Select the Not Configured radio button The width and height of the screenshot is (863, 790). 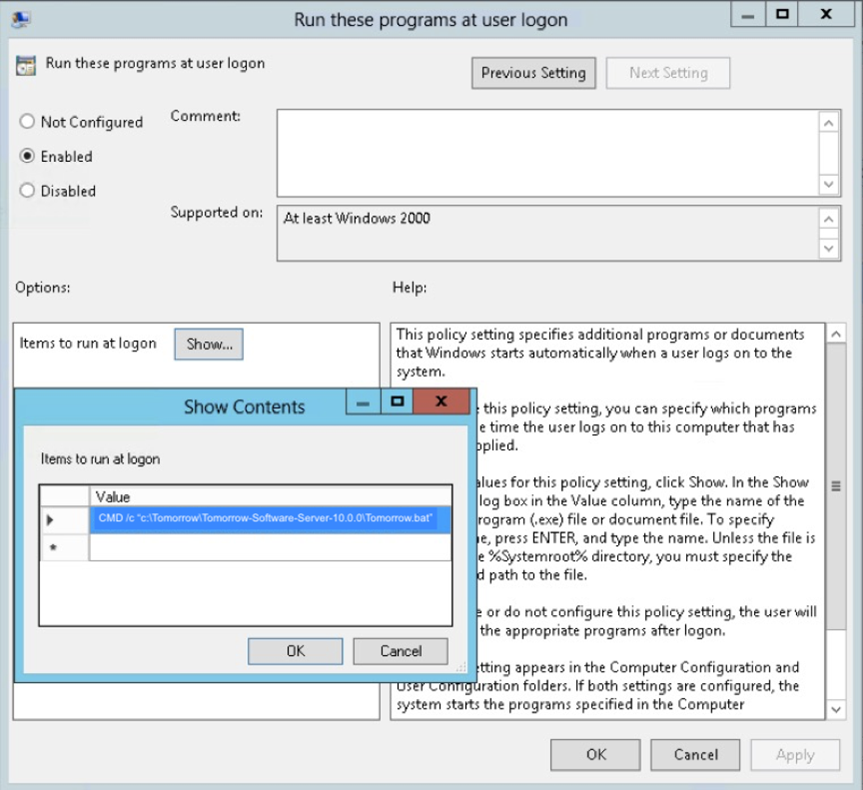point(28,122)
